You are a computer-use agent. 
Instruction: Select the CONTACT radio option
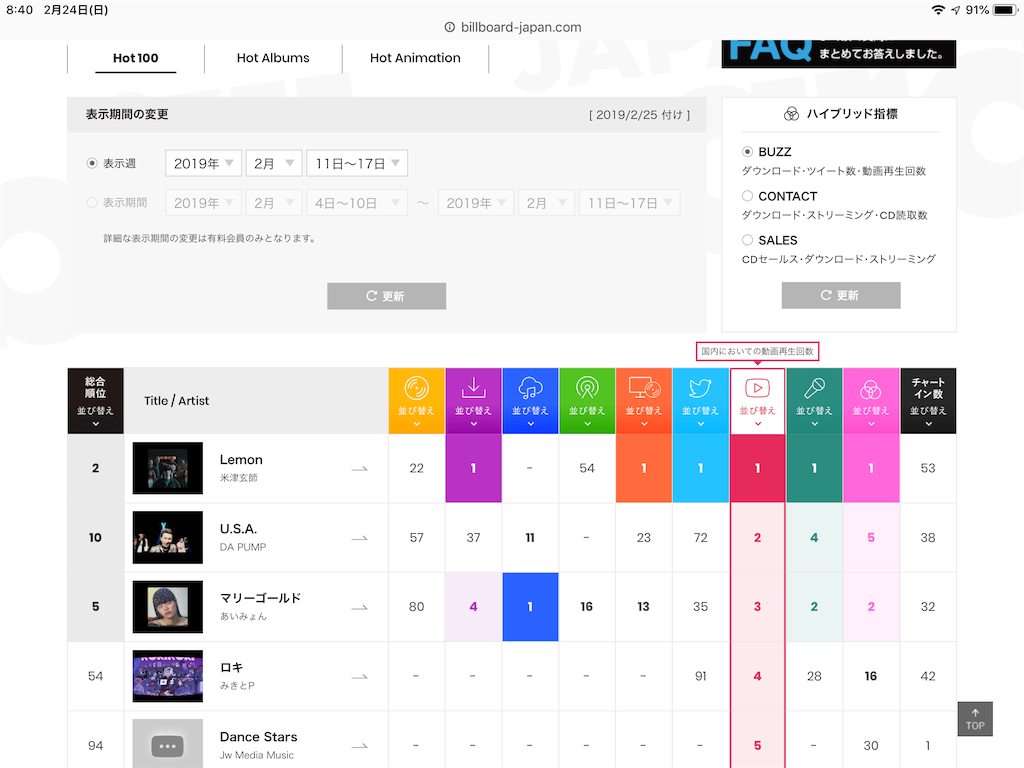[x=748, y=196]
